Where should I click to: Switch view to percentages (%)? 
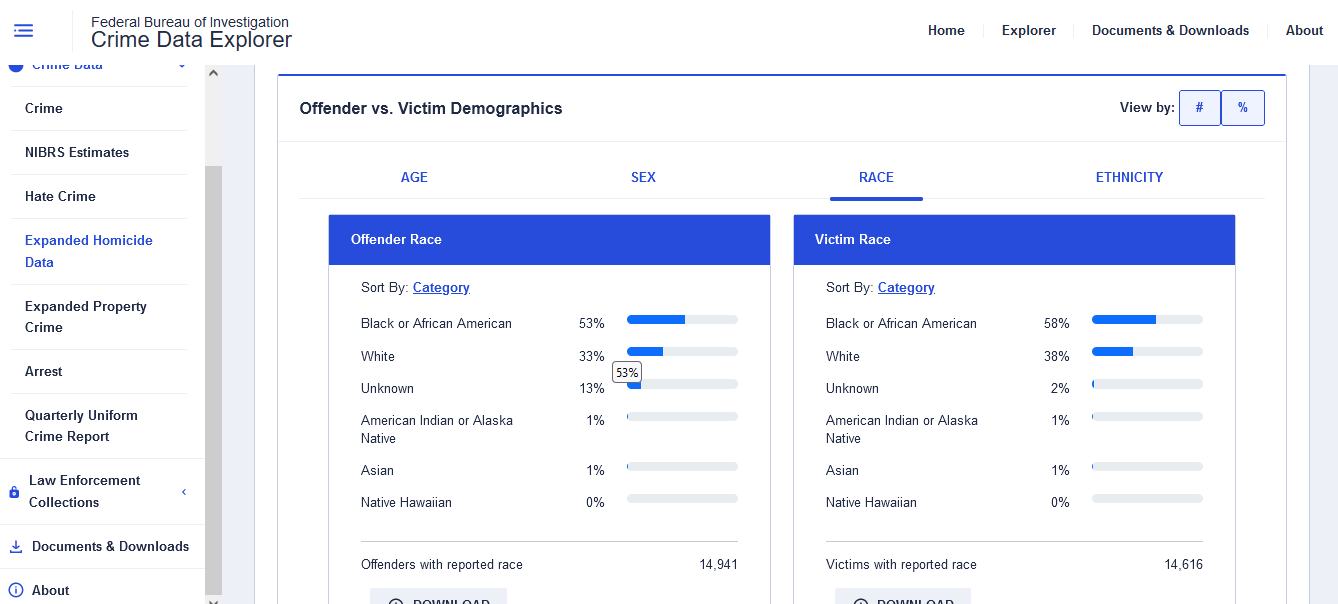click(1242, 108)
